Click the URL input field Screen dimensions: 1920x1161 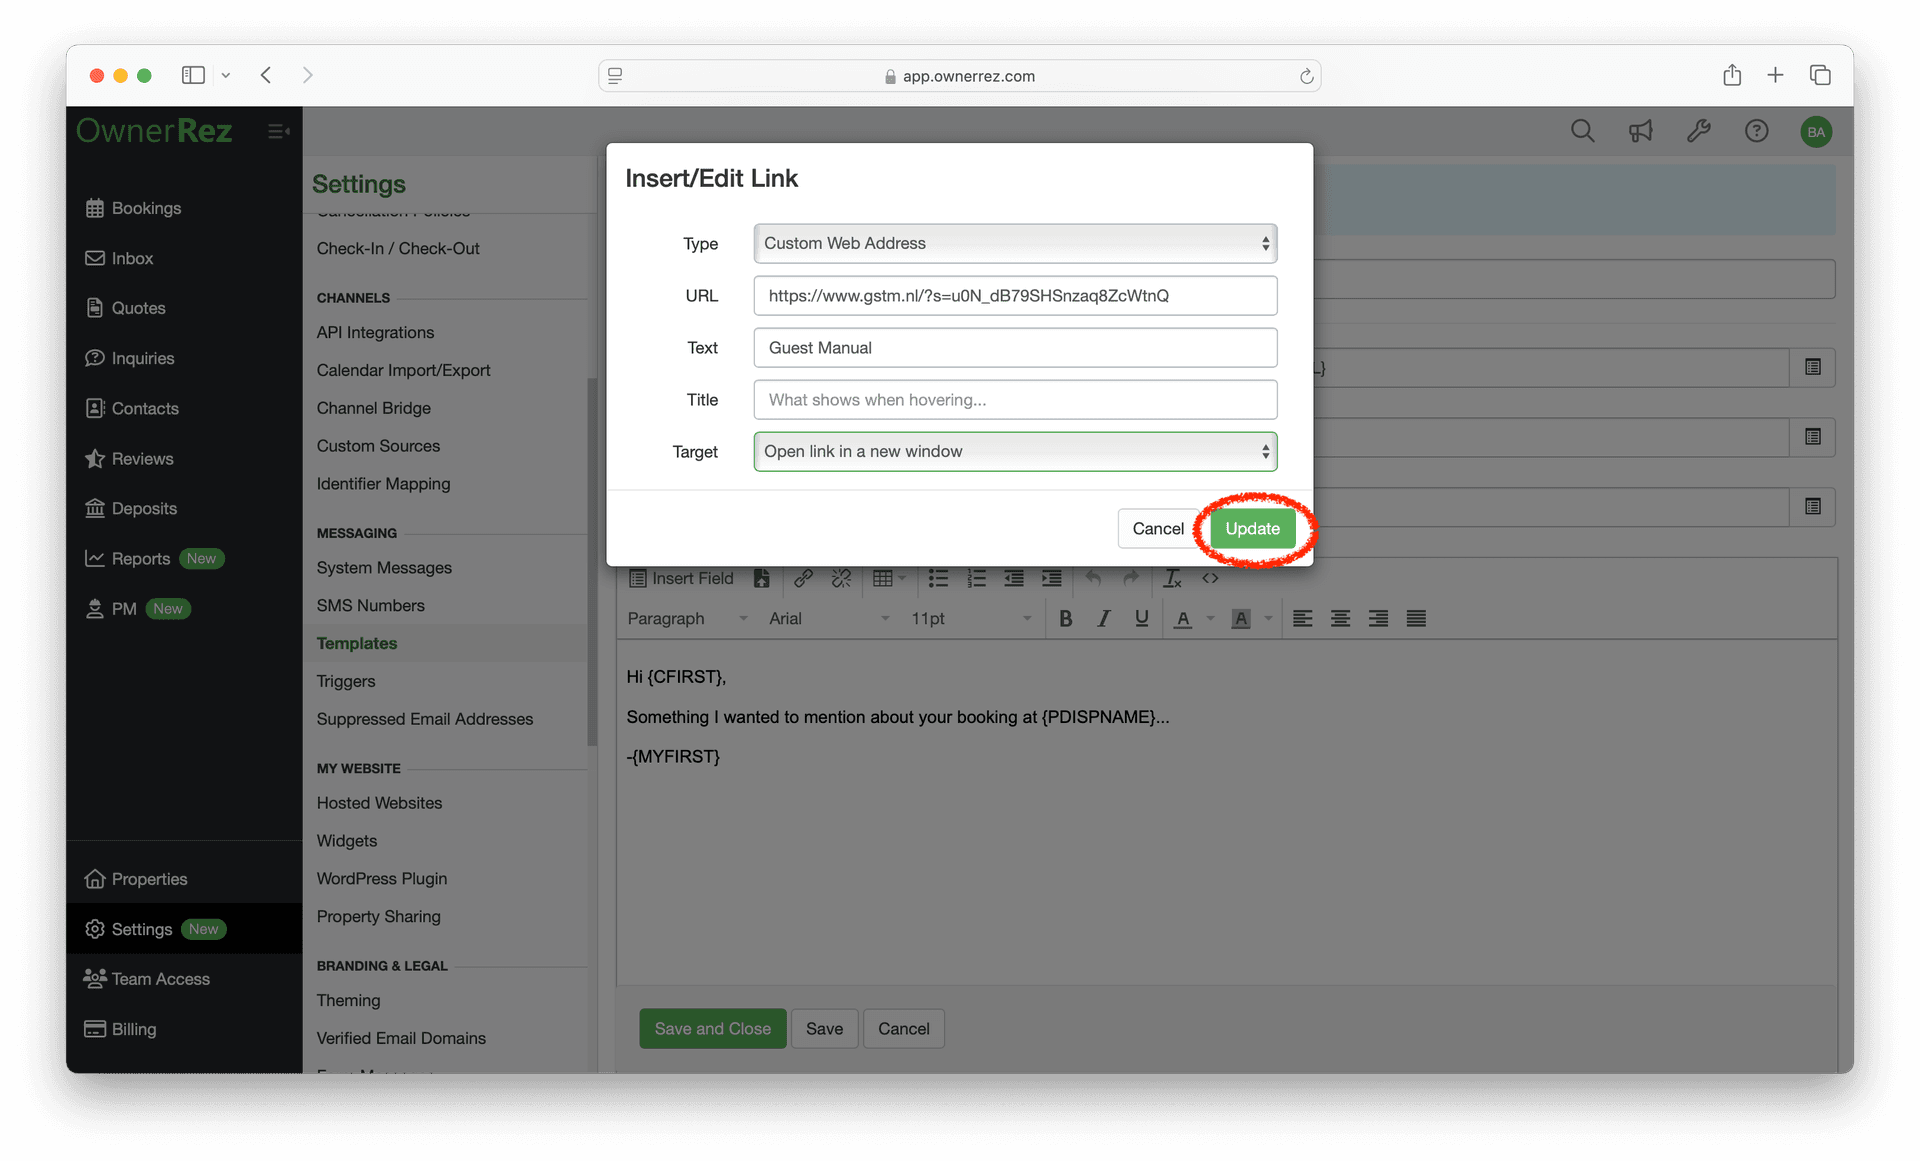point(1013,295)
